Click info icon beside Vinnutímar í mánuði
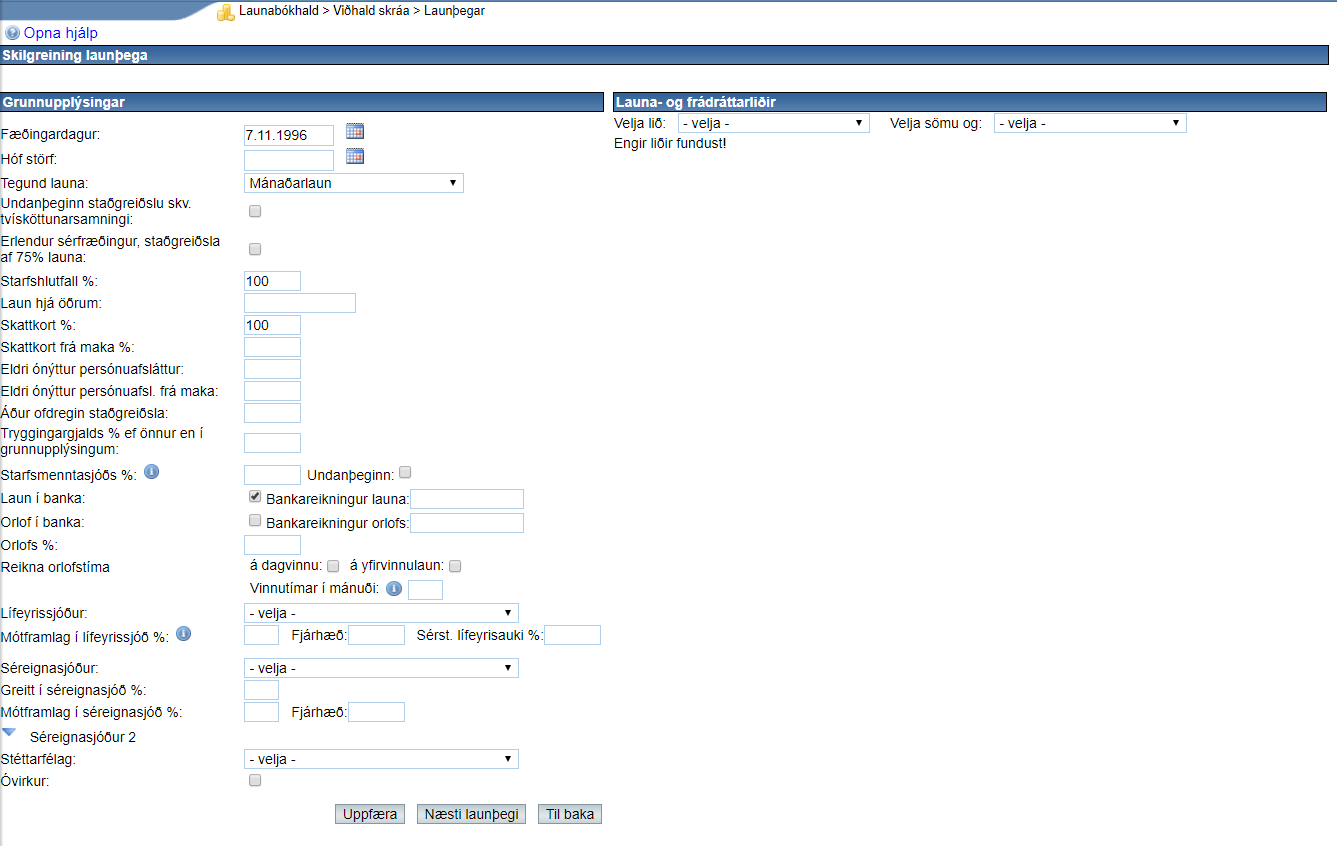The height and width of the screenshot is (846, 1337). pyautogui.click(x=394, y=589)
